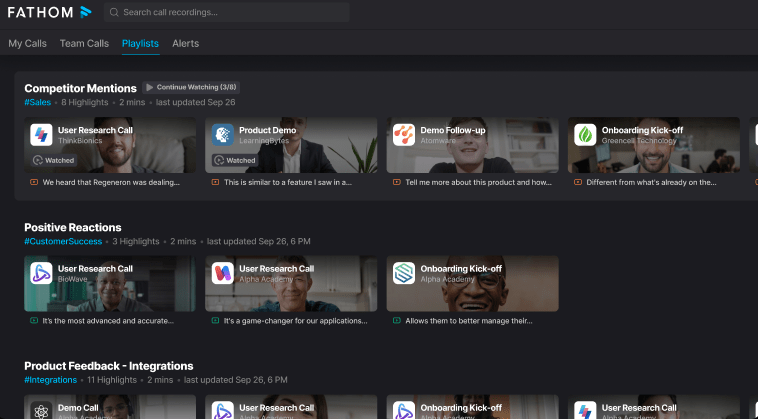Click 'This is similar to a feature I saw in a...'

coord(288,182)
